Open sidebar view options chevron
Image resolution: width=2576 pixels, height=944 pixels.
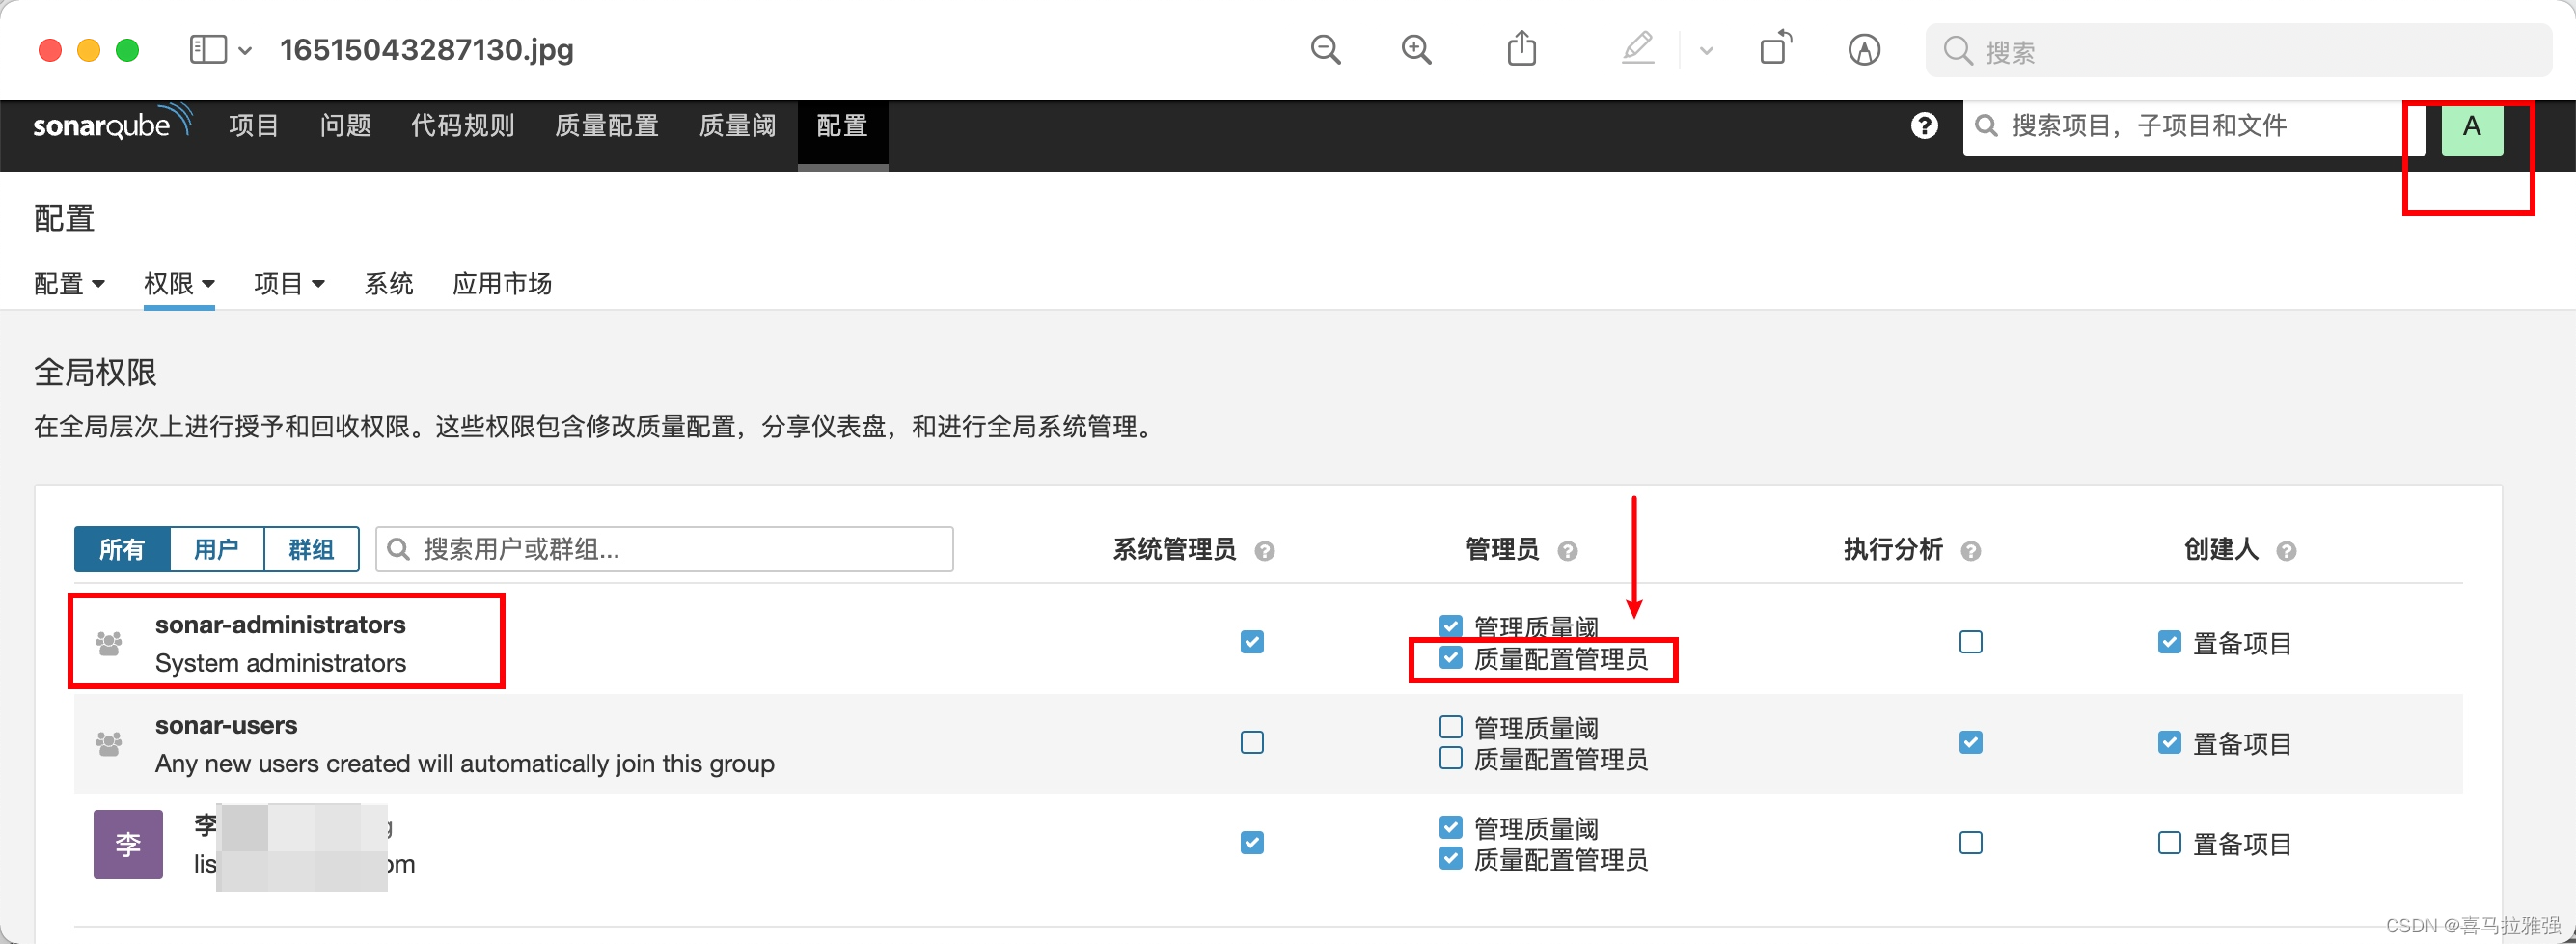coord(245,51)
